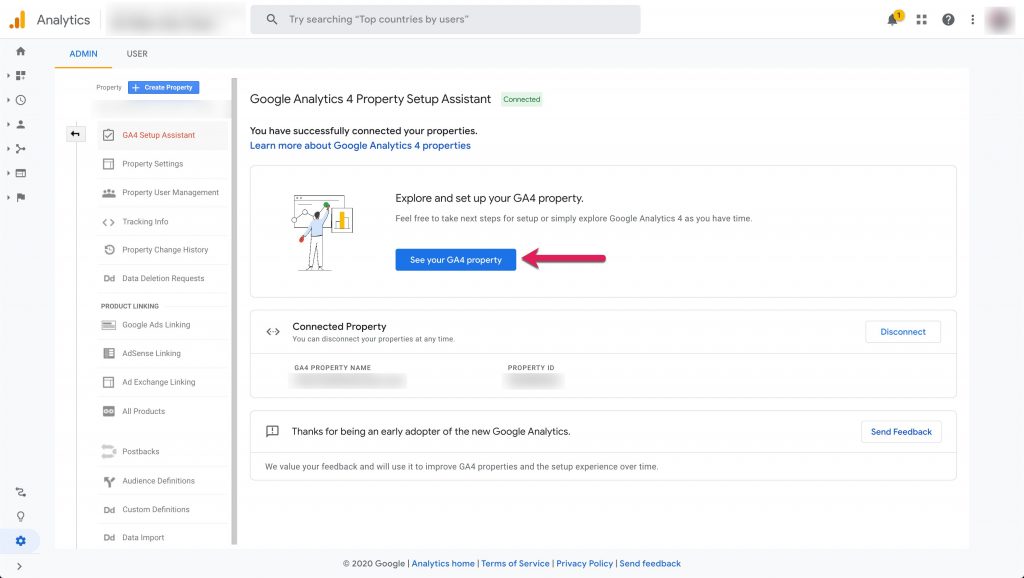Click the back arrow button beside property column
Image resolution: width=1024 pixels, height=578 pixels.
[x=75, y=134]
